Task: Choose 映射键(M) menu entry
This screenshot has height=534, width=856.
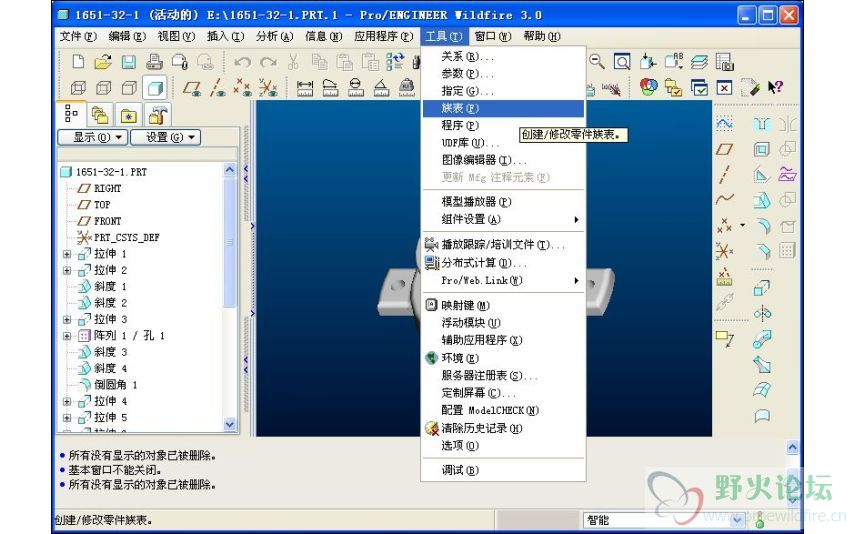Action: point(503,305)
